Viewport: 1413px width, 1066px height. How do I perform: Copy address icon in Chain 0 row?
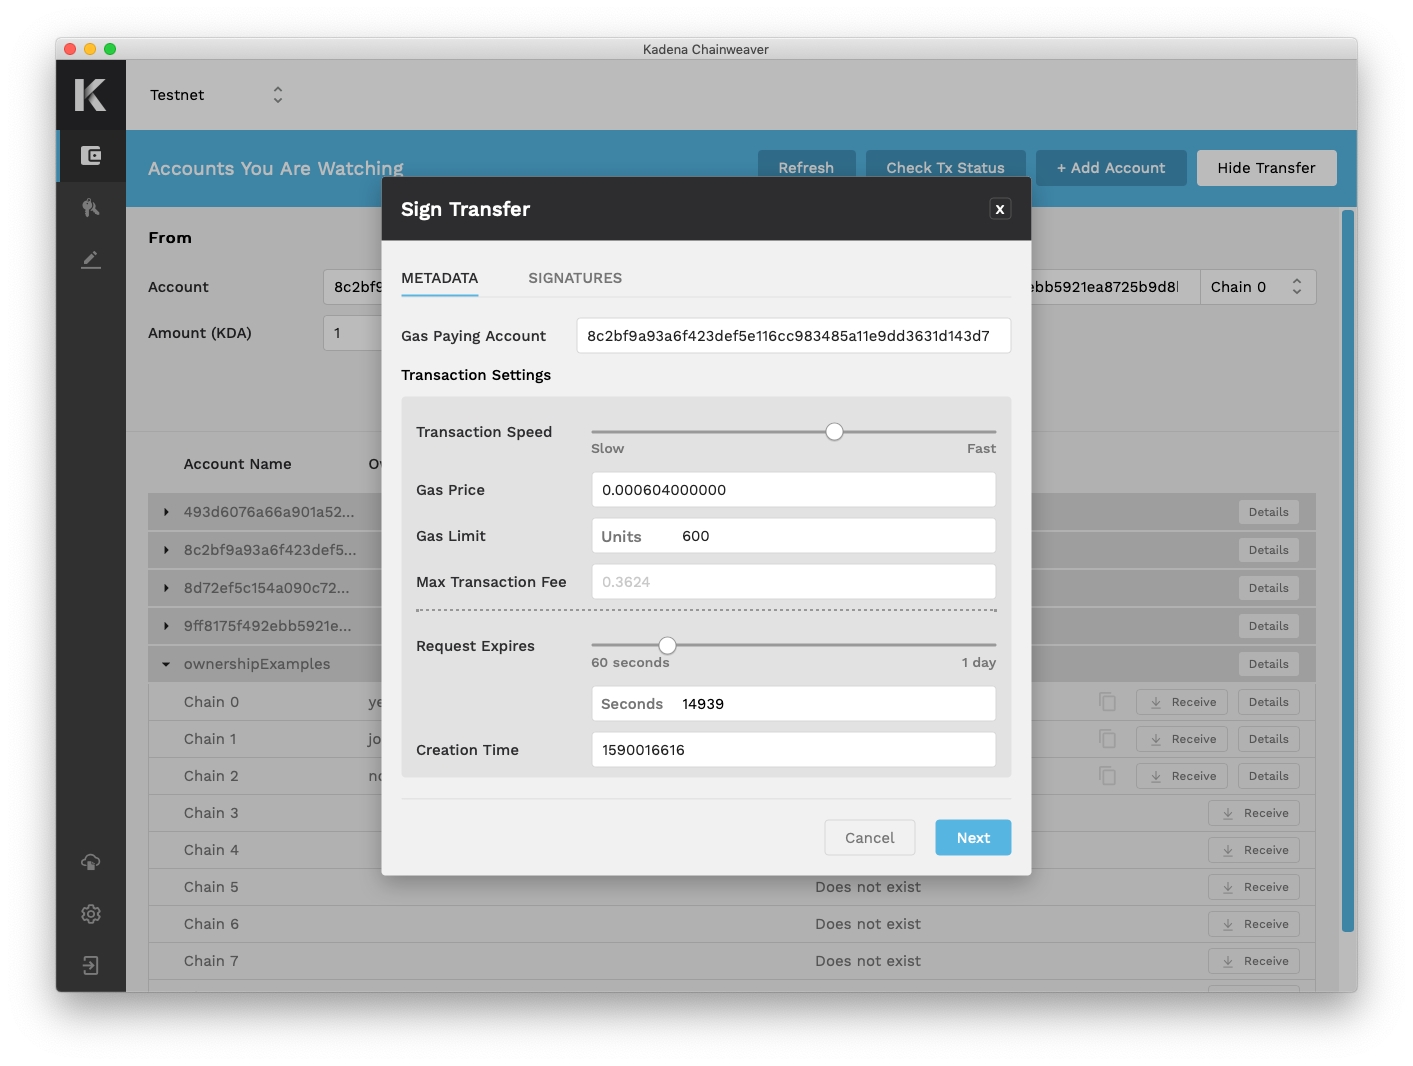coord(1107,702)
